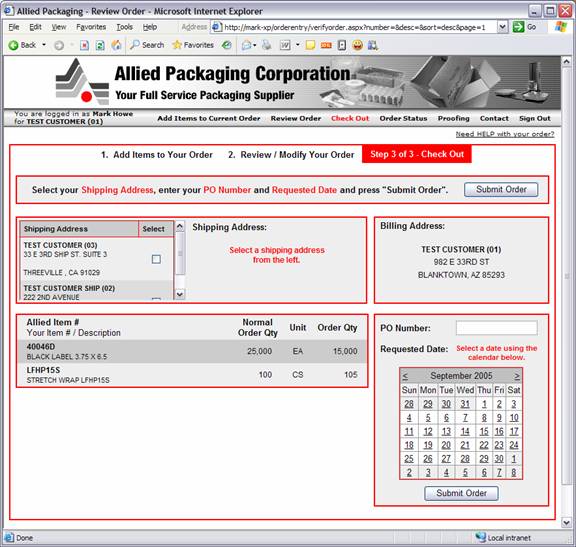Open the Address bar URL dropdown
This screenshot has width=576, height=547.
coord(502,27)
